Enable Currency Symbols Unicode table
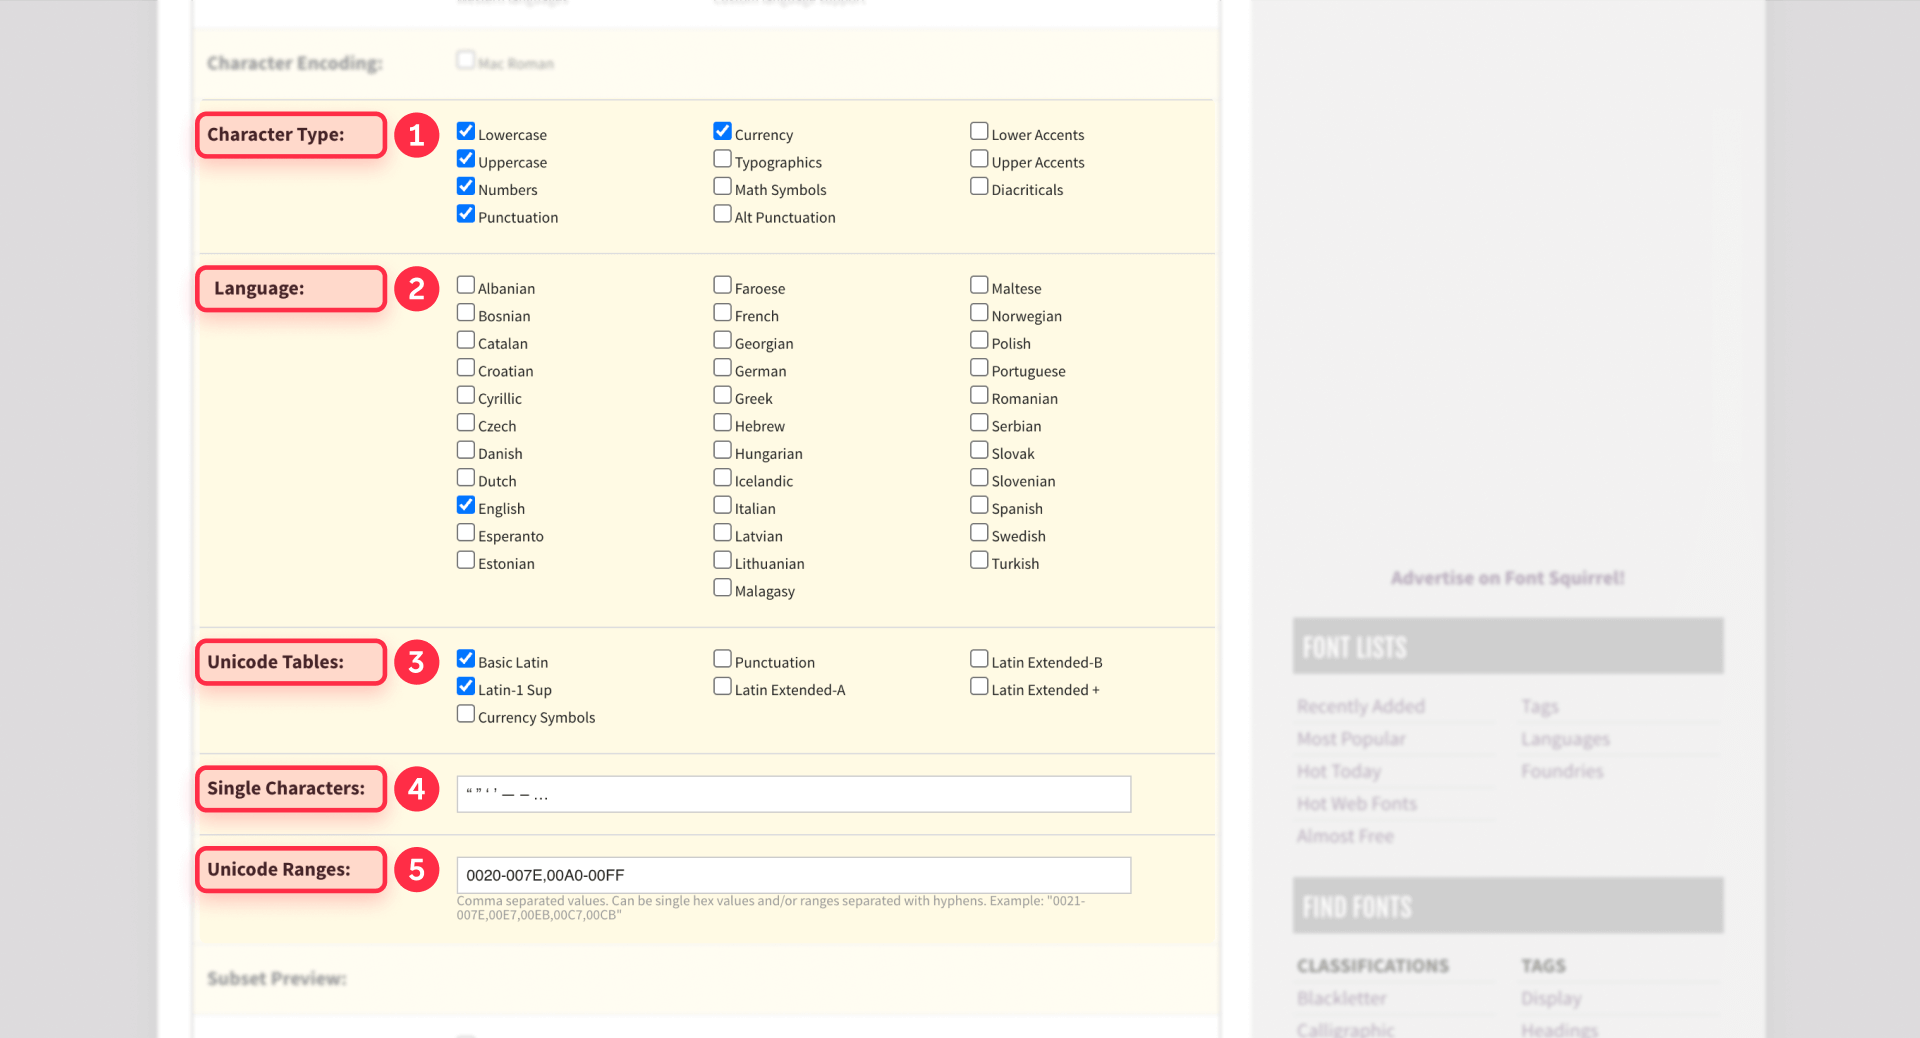Screen dimensions: 1920x1038 pos(465,713)
